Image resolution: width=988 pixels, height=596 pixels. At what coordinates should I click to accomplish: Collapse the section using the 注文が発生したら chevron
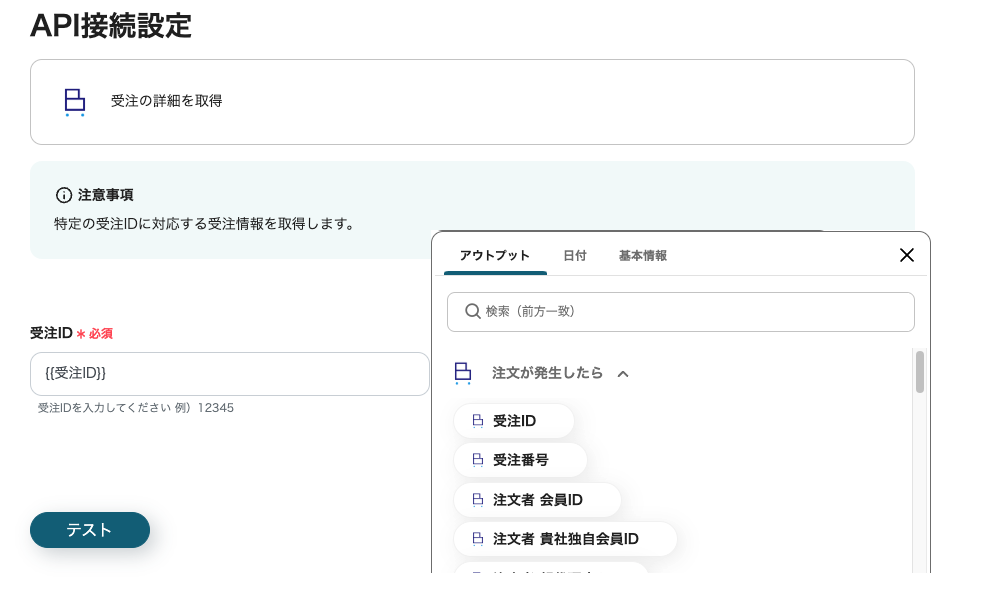point(623,374)
